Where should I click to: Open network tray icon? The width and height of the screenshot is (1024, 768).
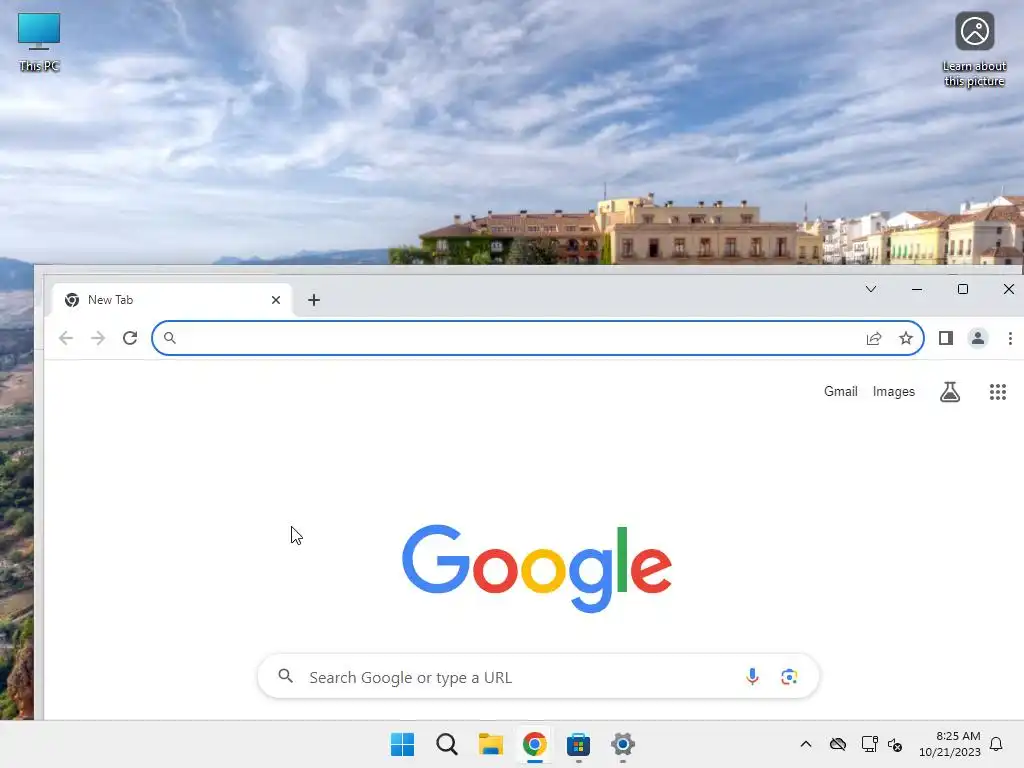click(869, 744)
